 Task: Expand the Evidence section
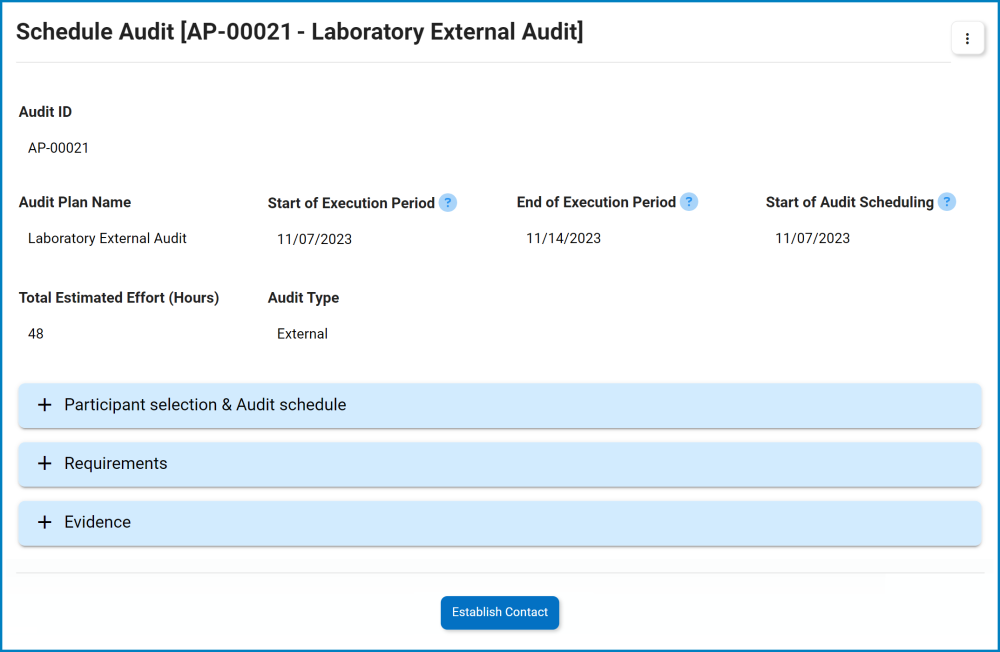click(x=97, y=522)
